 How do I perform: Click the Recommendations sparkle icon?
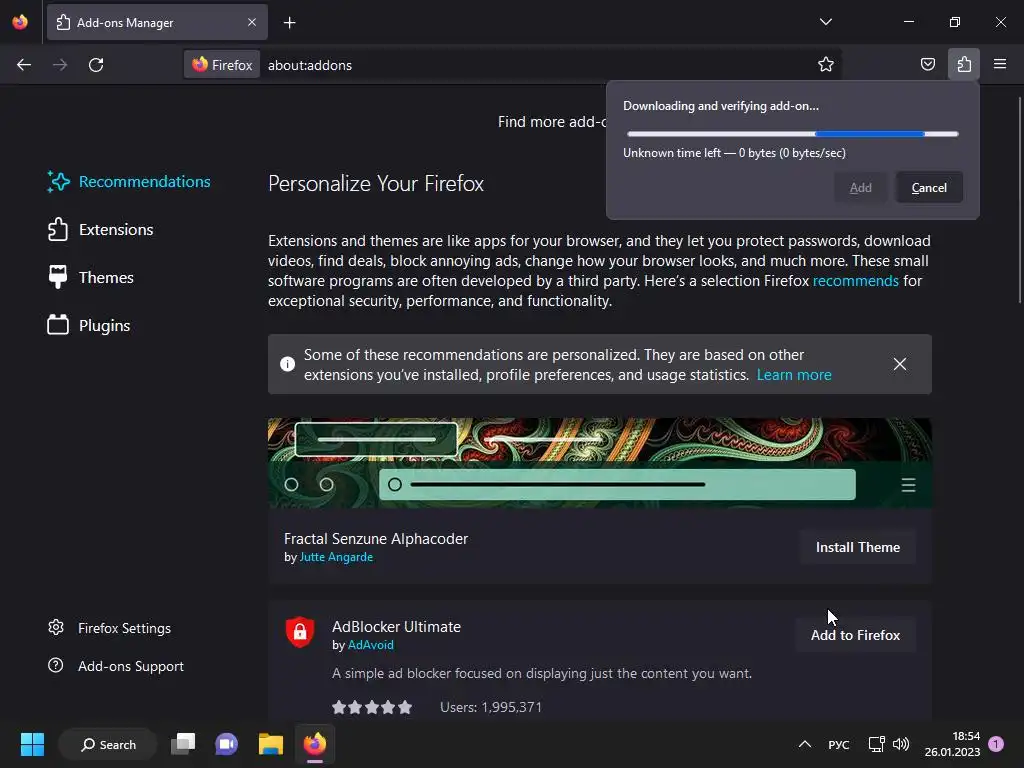(57, 182)
